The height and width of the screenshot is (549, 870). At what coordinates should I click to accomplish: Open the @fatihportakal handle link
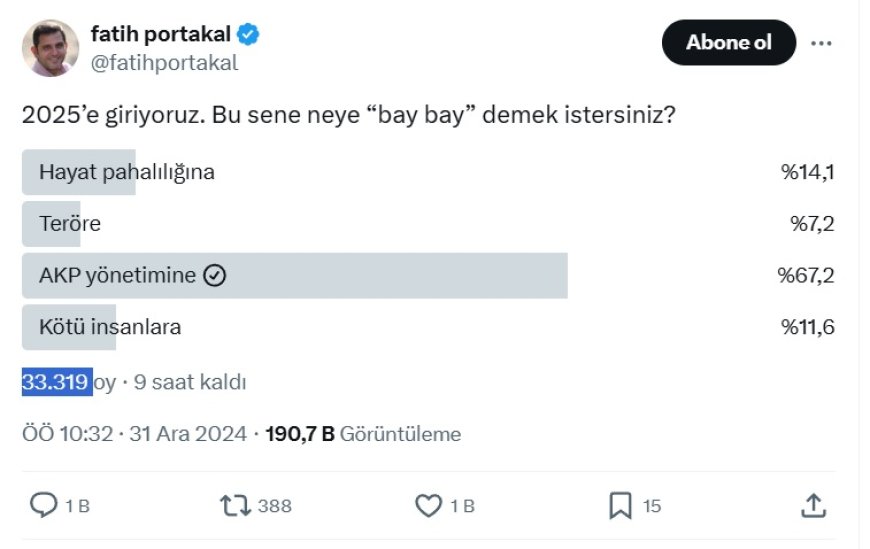(x=164, y=63)
